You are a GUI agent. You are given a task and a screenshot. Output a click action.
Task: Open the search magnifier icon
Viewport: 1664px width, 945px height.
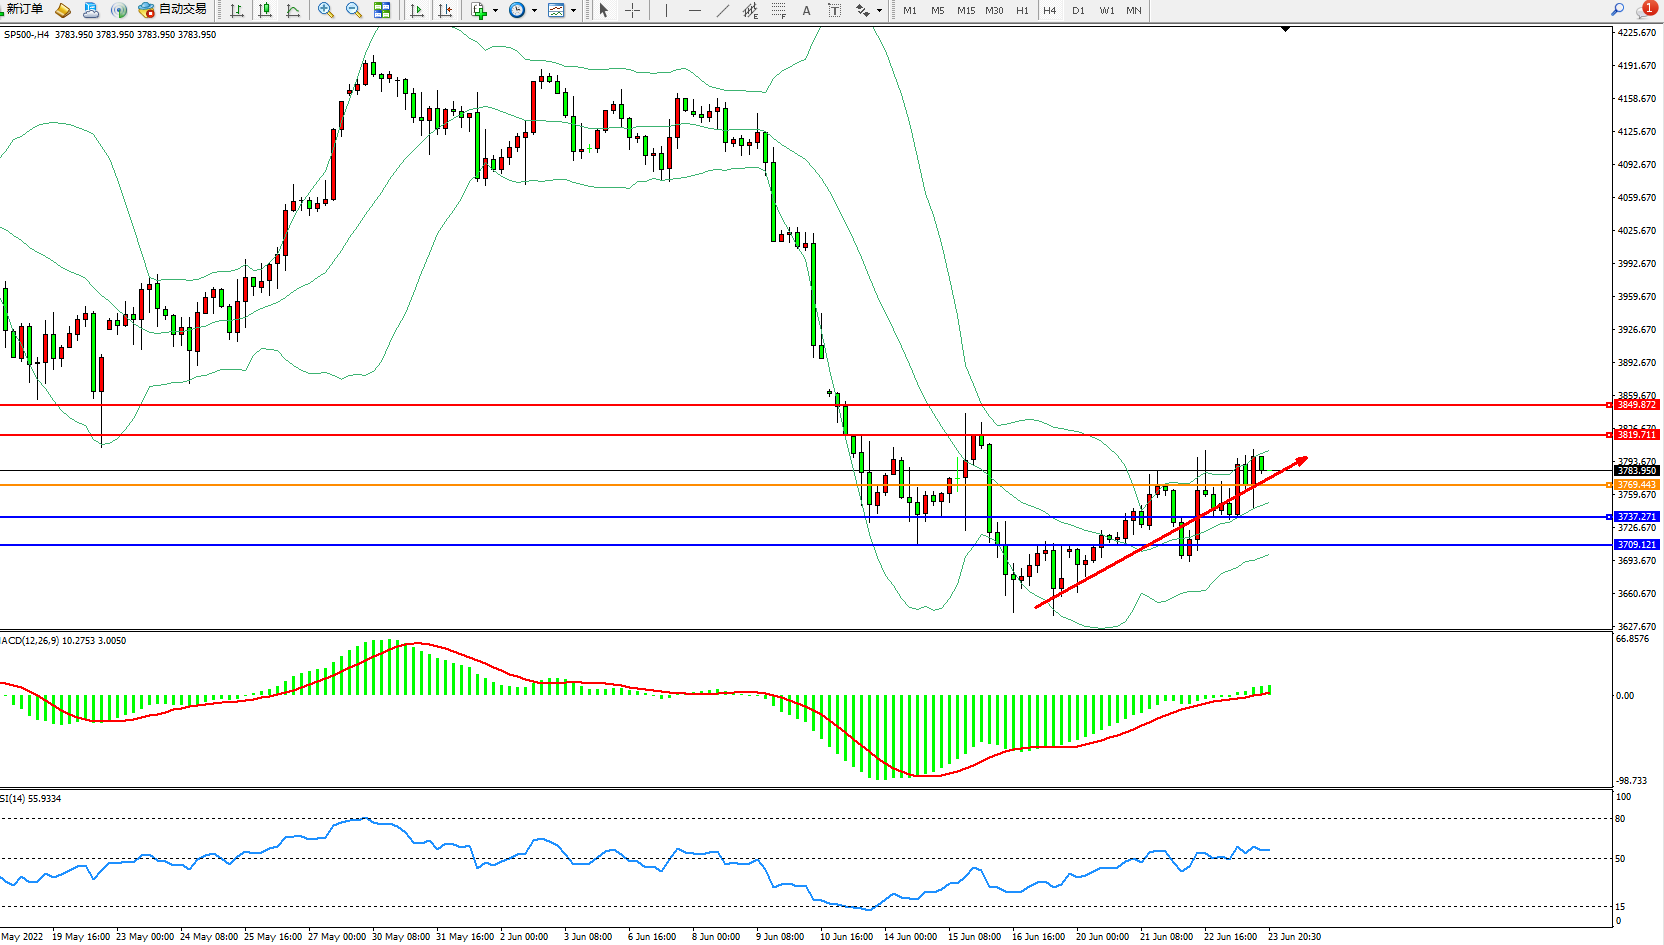[x=1617, y=10]
